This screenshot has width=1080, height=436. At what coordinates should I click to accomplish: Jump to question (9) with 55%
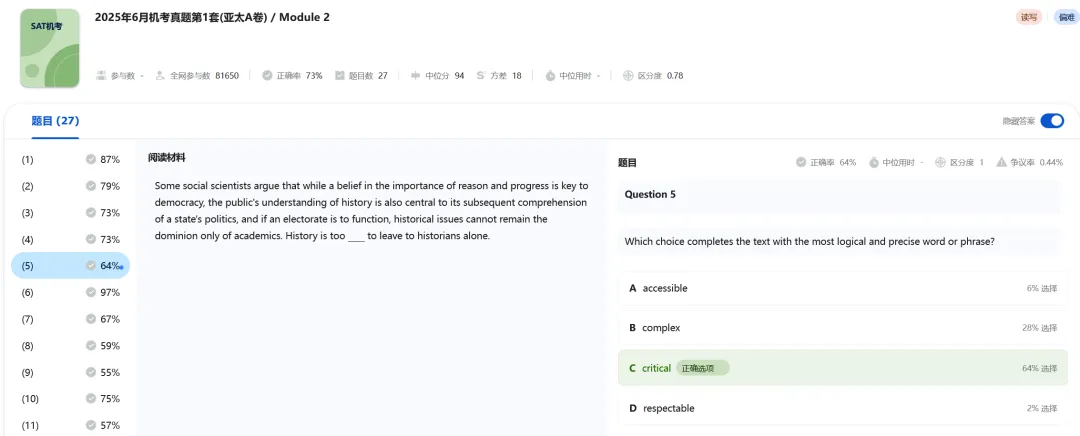coord(70,372)
